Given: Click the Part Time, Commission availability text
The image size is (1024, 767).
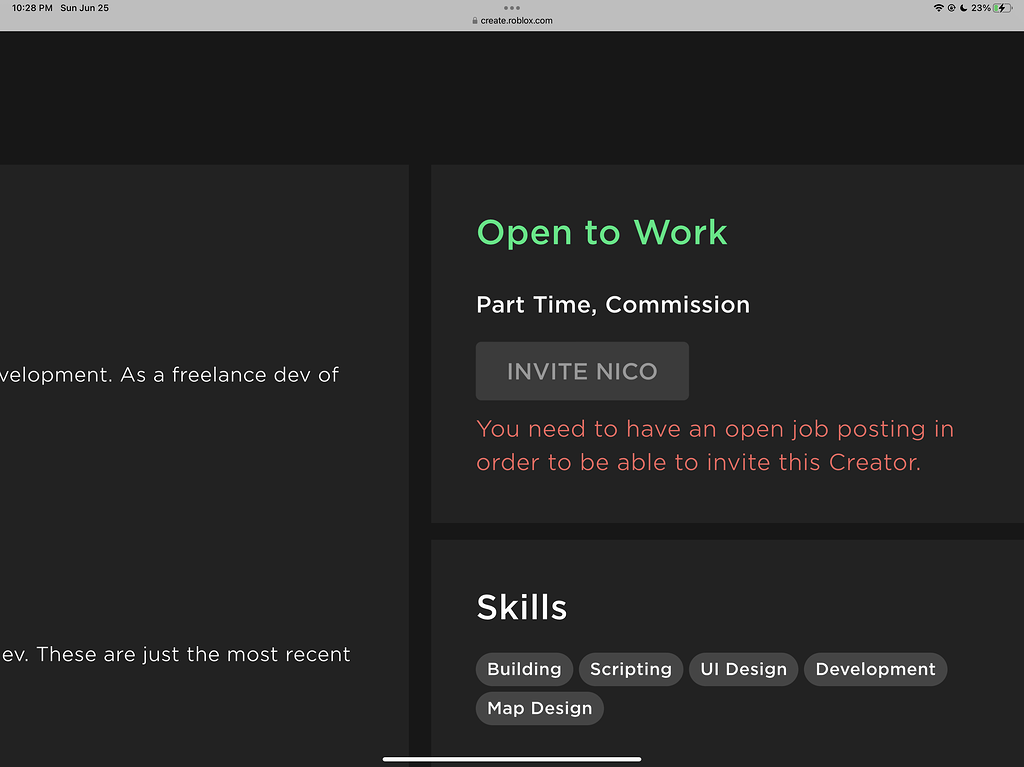Looking at the screenshot, I should 613,305.
